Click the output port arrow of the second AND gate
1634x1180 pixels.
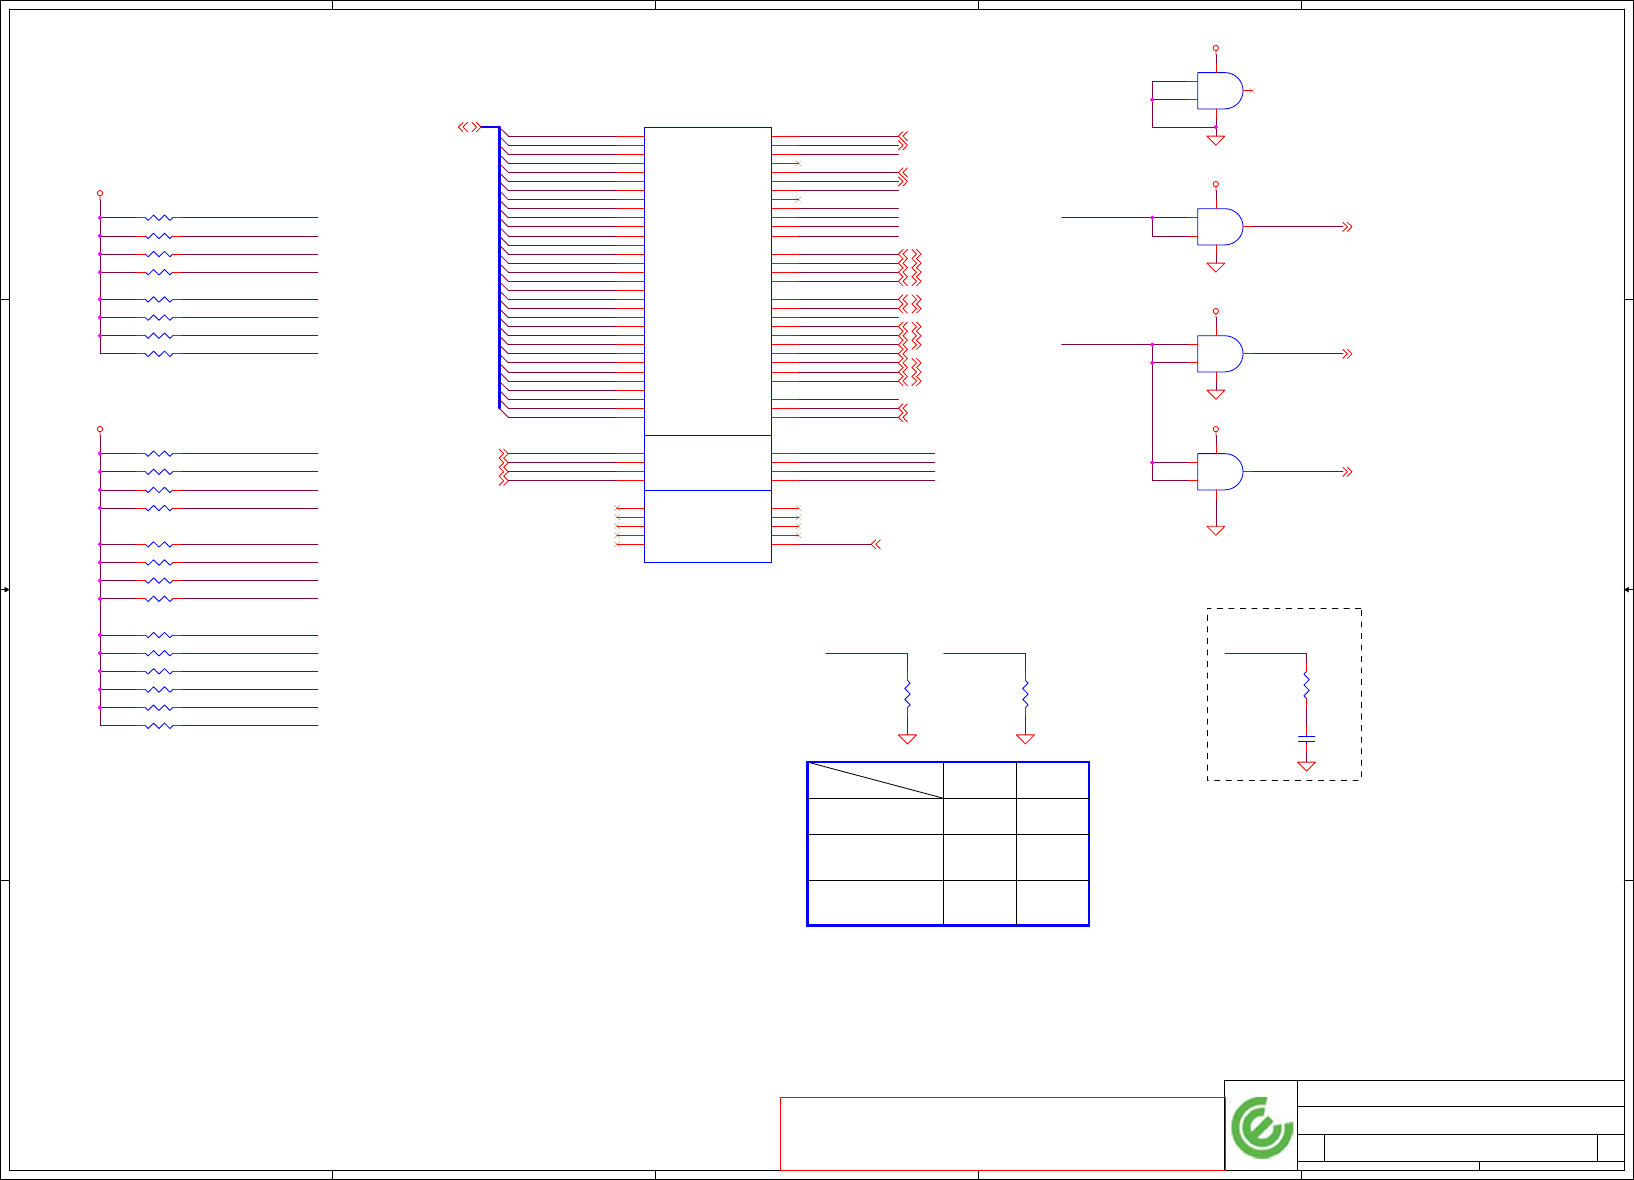tap(1347, 227)
